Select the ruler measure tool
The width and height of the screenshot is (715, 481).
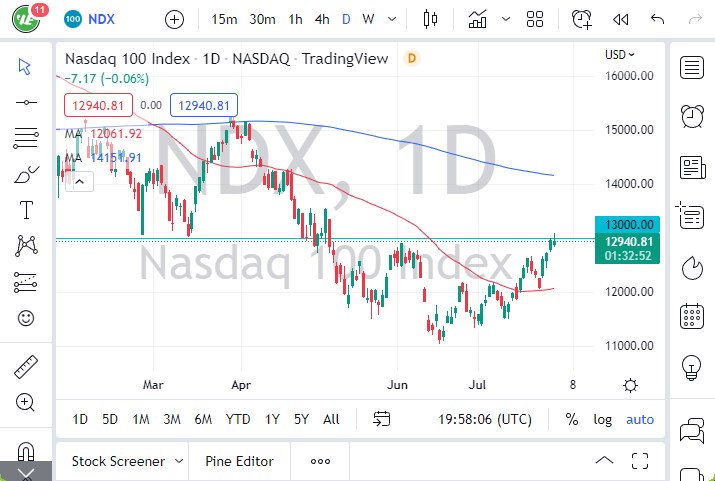[x=26, y=367]
